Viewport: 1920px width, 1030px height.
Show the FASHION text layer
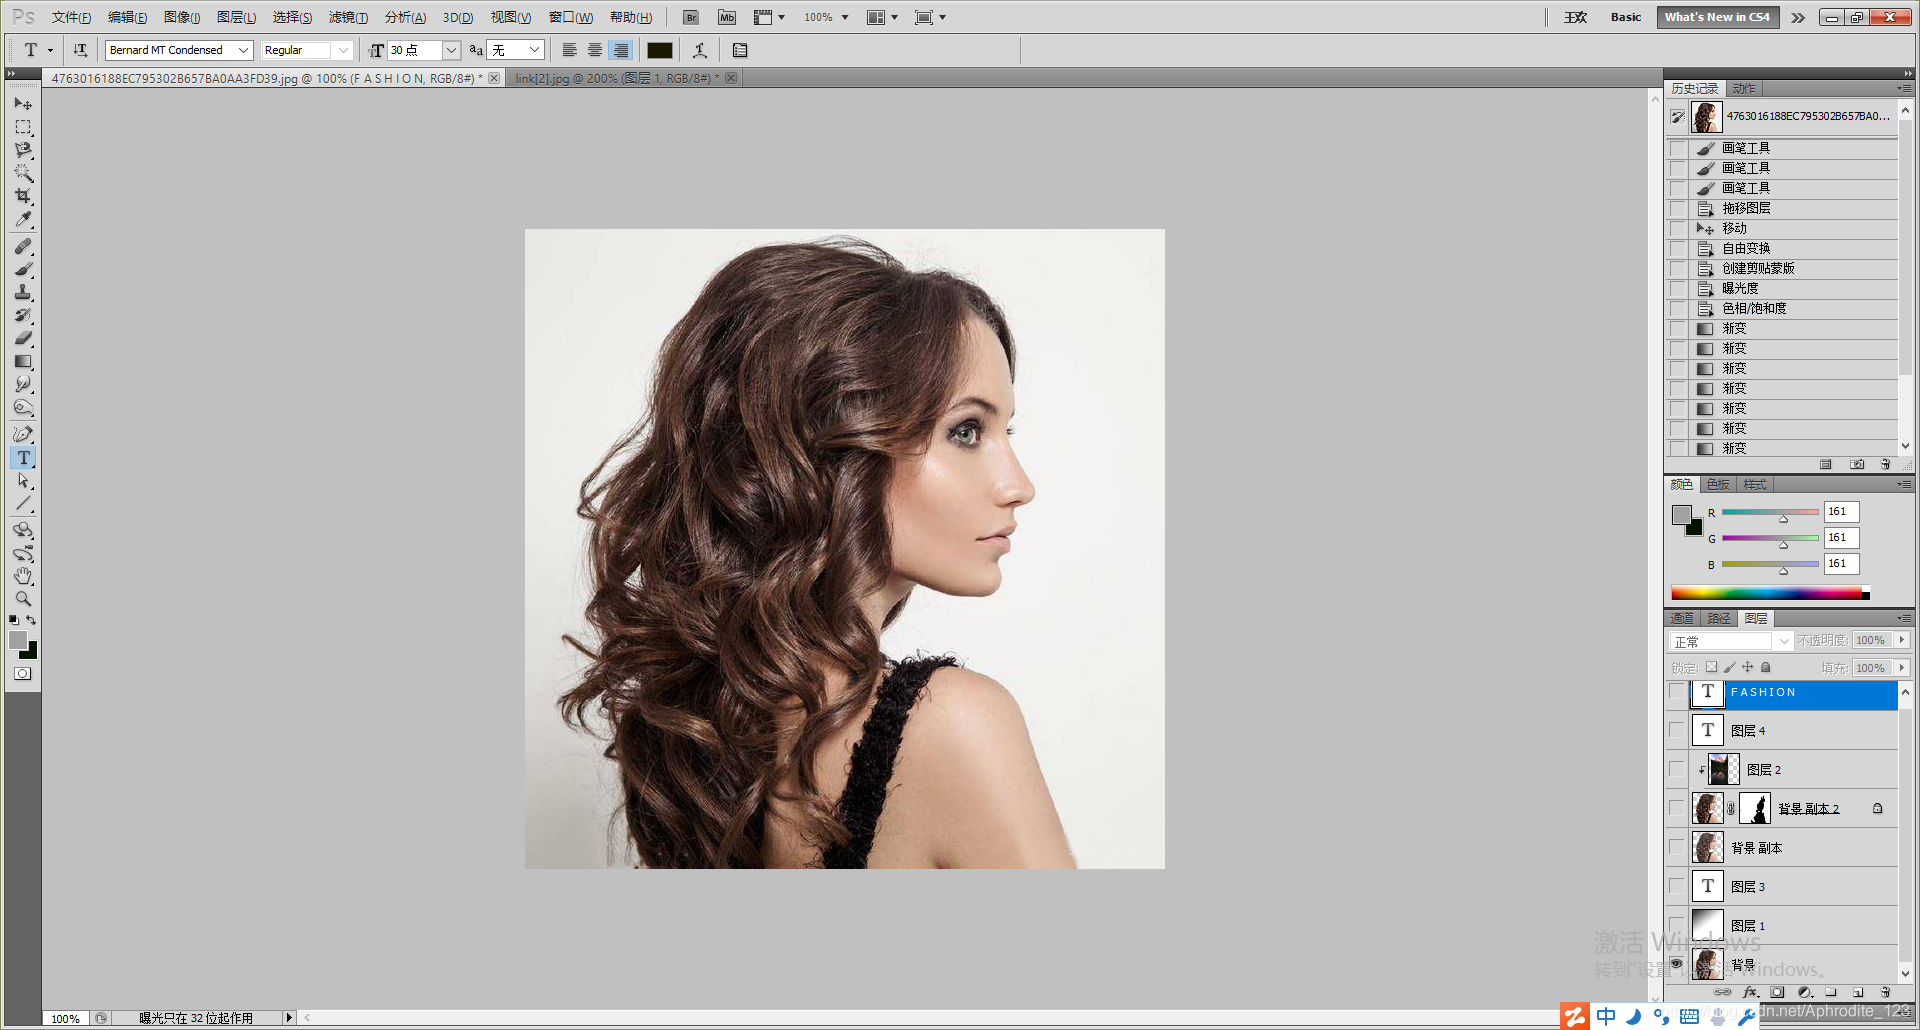(1677, 692)
